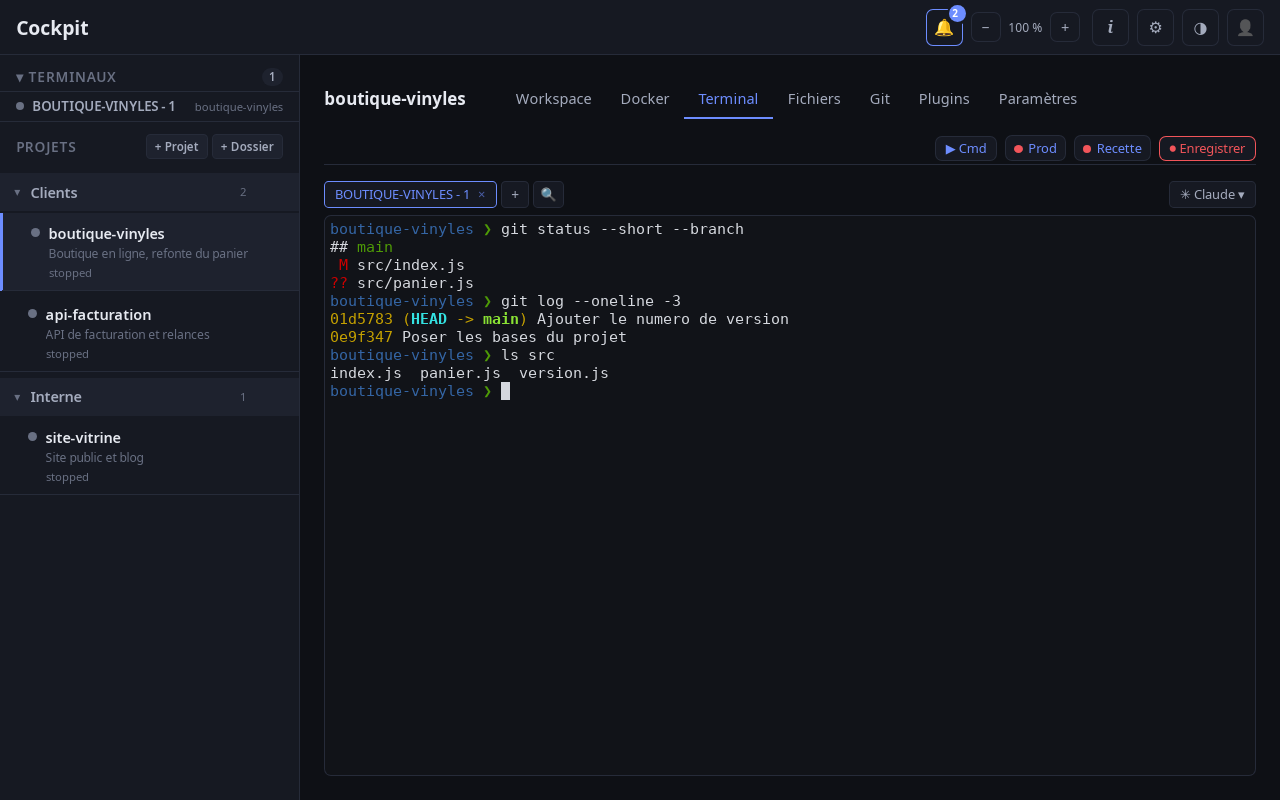Switch to the Git tab
This screenshot has height=800, width=1280.
click(x=880, y=98)
